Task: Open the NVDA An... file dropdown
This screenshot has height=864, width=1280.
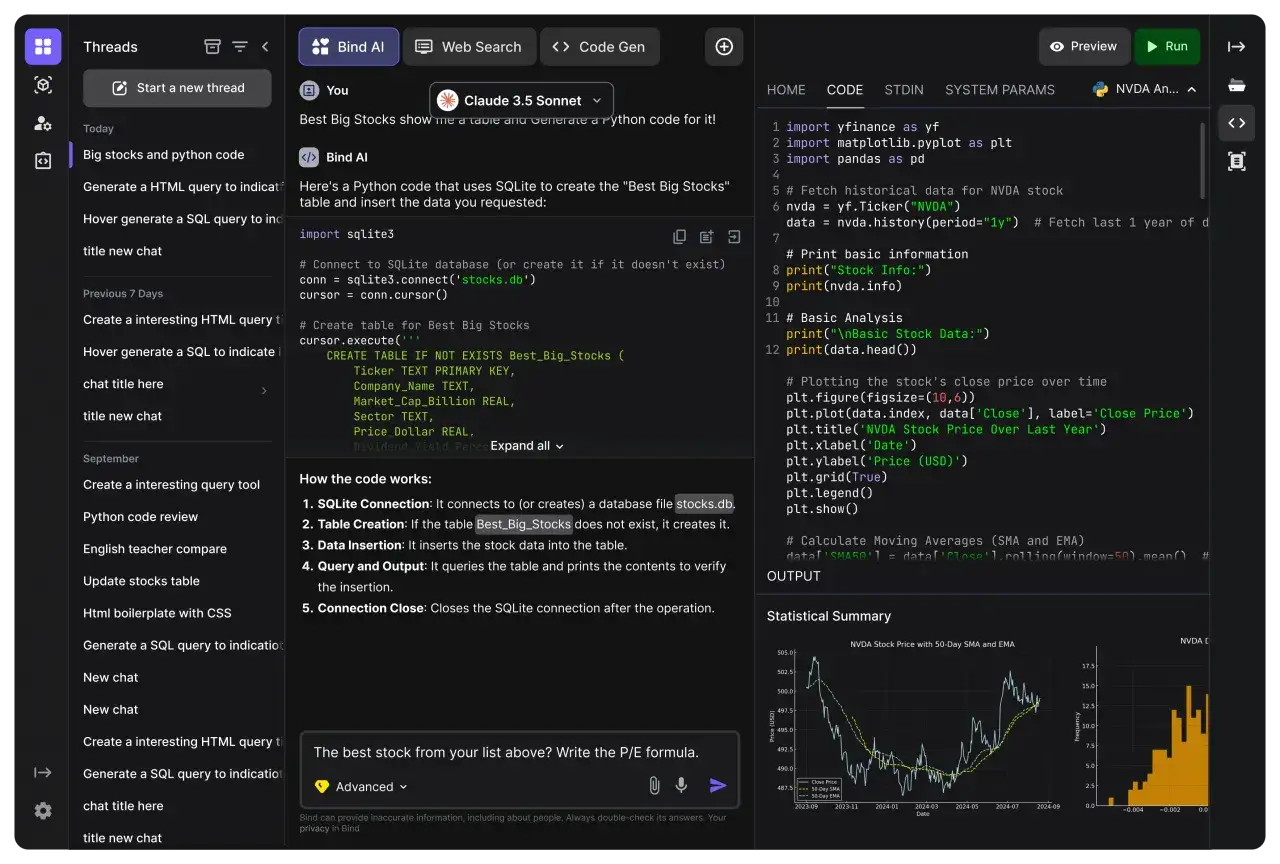Action: click(x=1146, y=89)
